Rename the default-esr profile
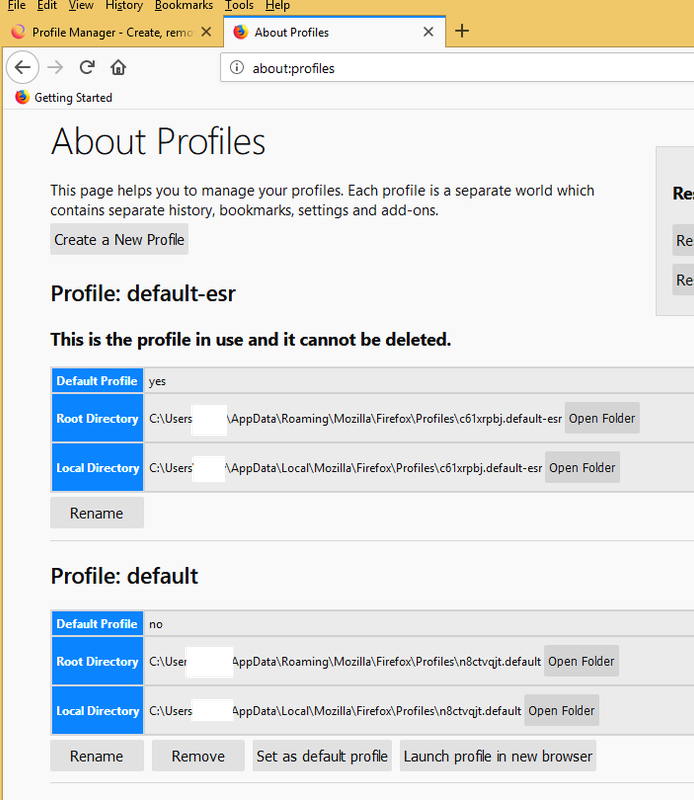The height and width of the screenshot is (800, 694). [x=97, y=513]
